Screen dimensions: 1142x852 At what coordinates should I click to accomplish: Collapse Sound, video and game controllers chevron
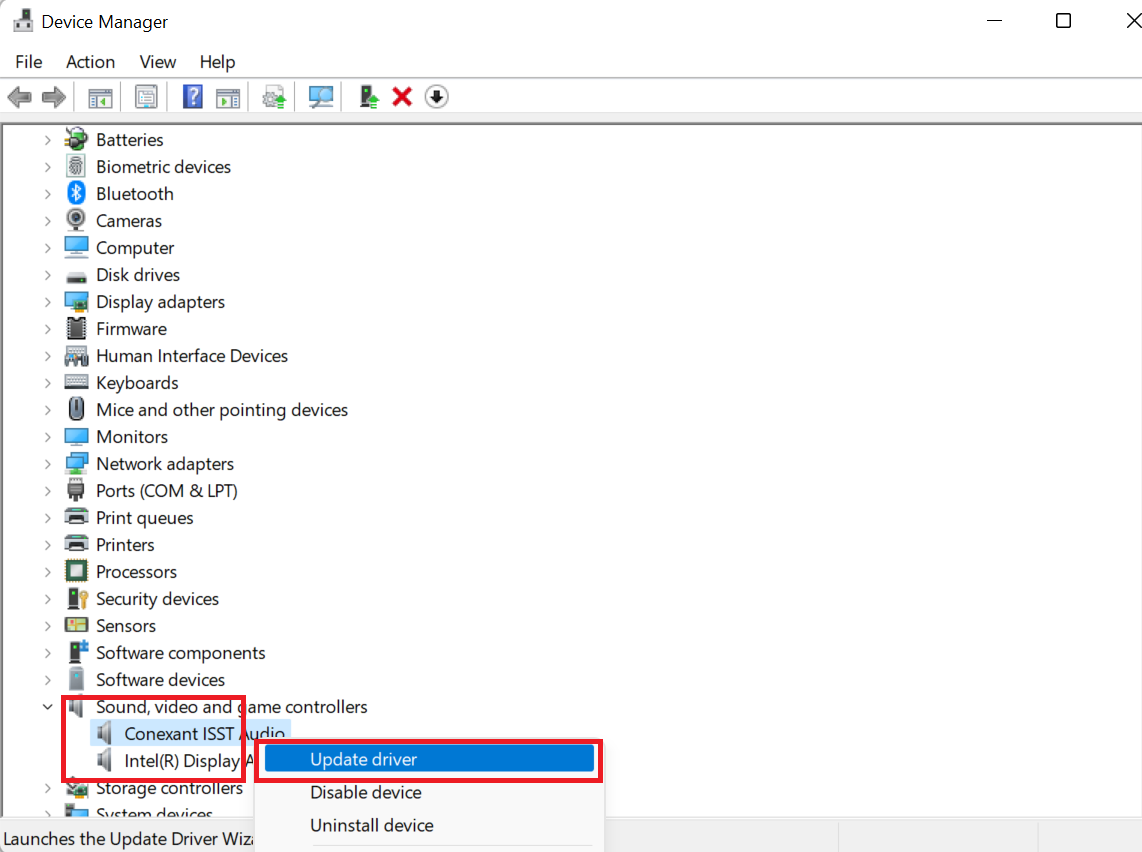pyautogui.click(x=47, y=706)
